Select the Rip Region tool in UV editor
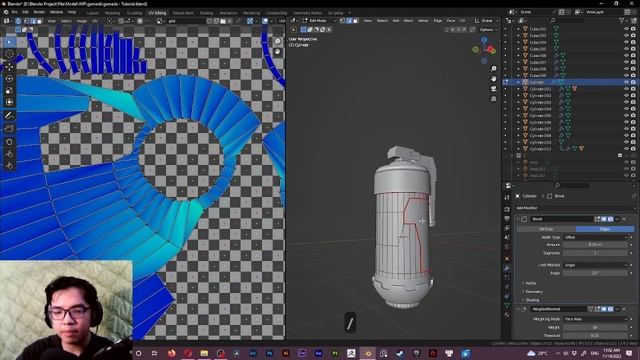This screenshot has width=640, height=360. pyautogui.click(x=9, y=129)
